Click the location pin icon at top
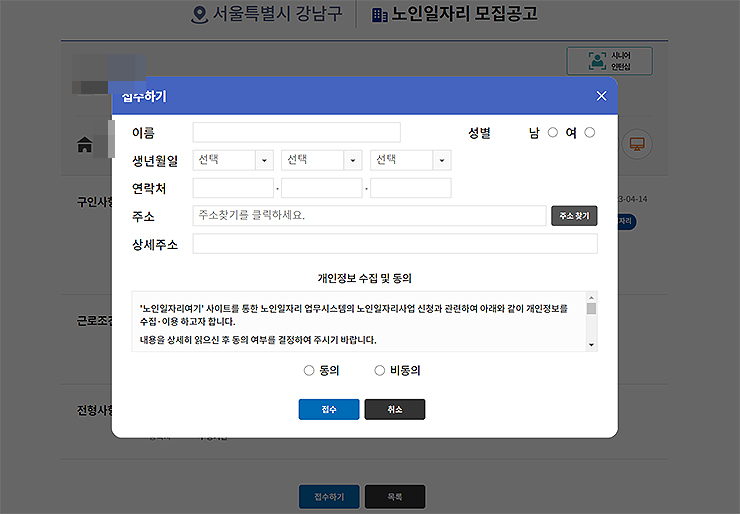Viewport: 740px width, 514px height. click(199, 15)
